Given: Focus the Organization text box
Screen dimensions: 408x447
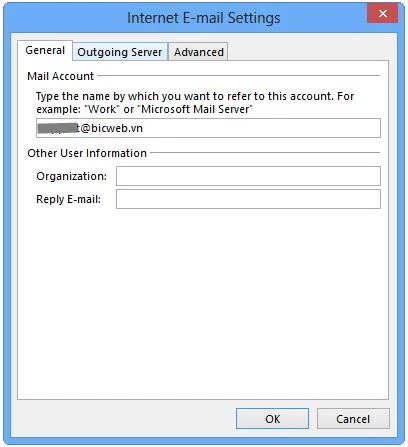Looking at the screenshot, I should (x=248, y=176).
